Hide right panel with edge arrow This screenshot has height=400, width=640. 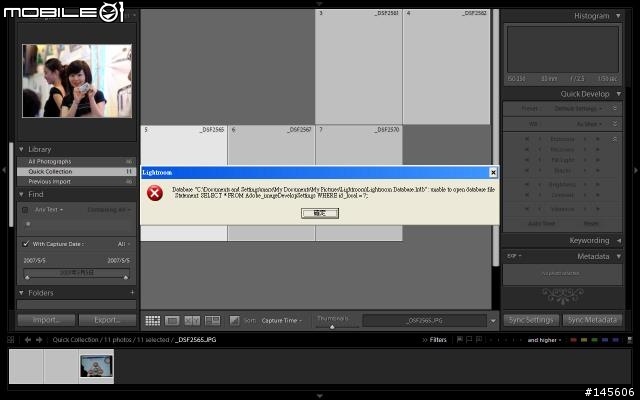click(x=636, y=169)
